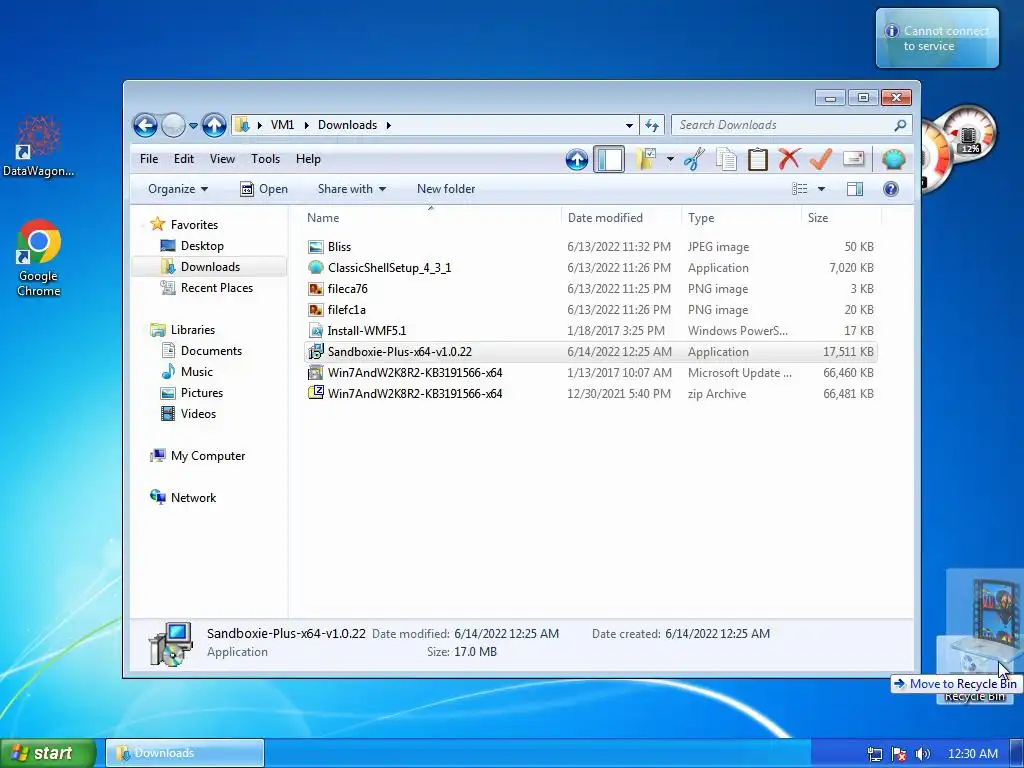The width and height of the screenshot is (1024, 768).
Task: Click the Up one level button next to address bar
Action: (214, 125)
